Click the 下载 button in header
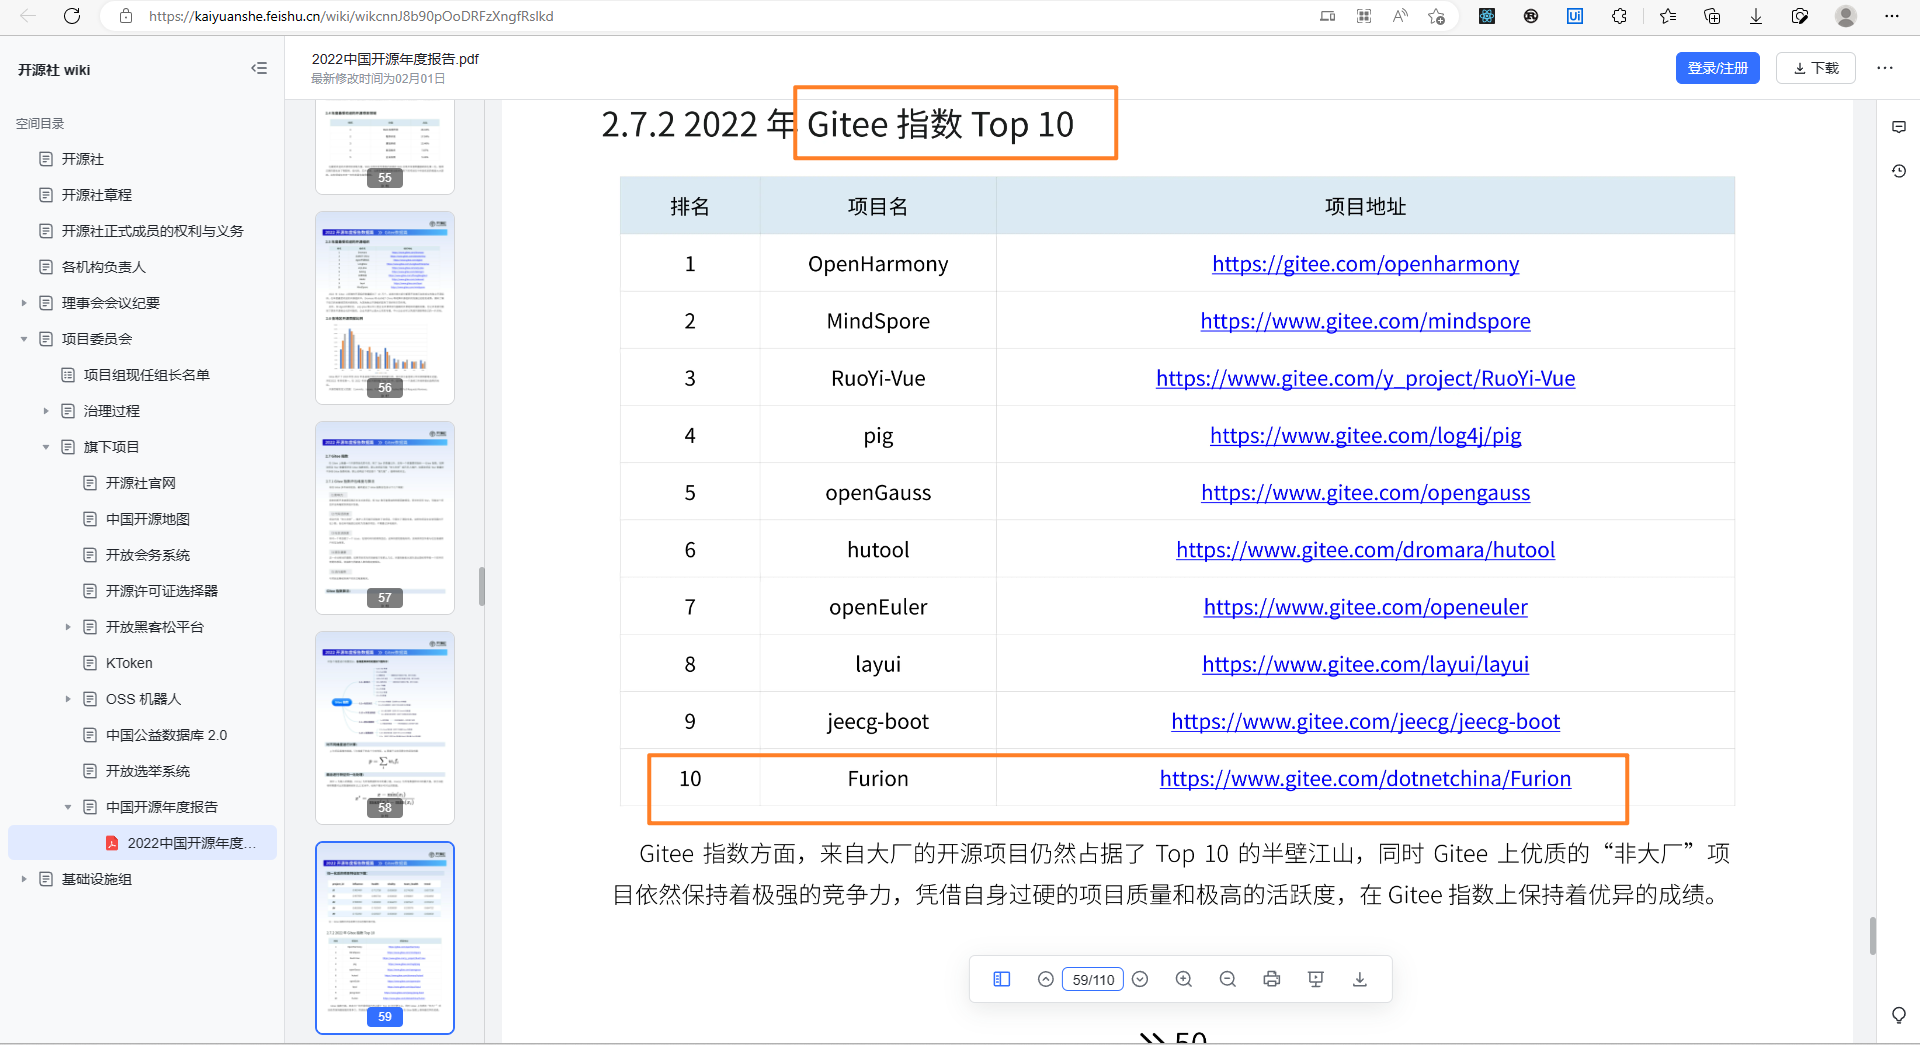The height and width of the screenshot is (1045, 1920). tap(1816, 68)
